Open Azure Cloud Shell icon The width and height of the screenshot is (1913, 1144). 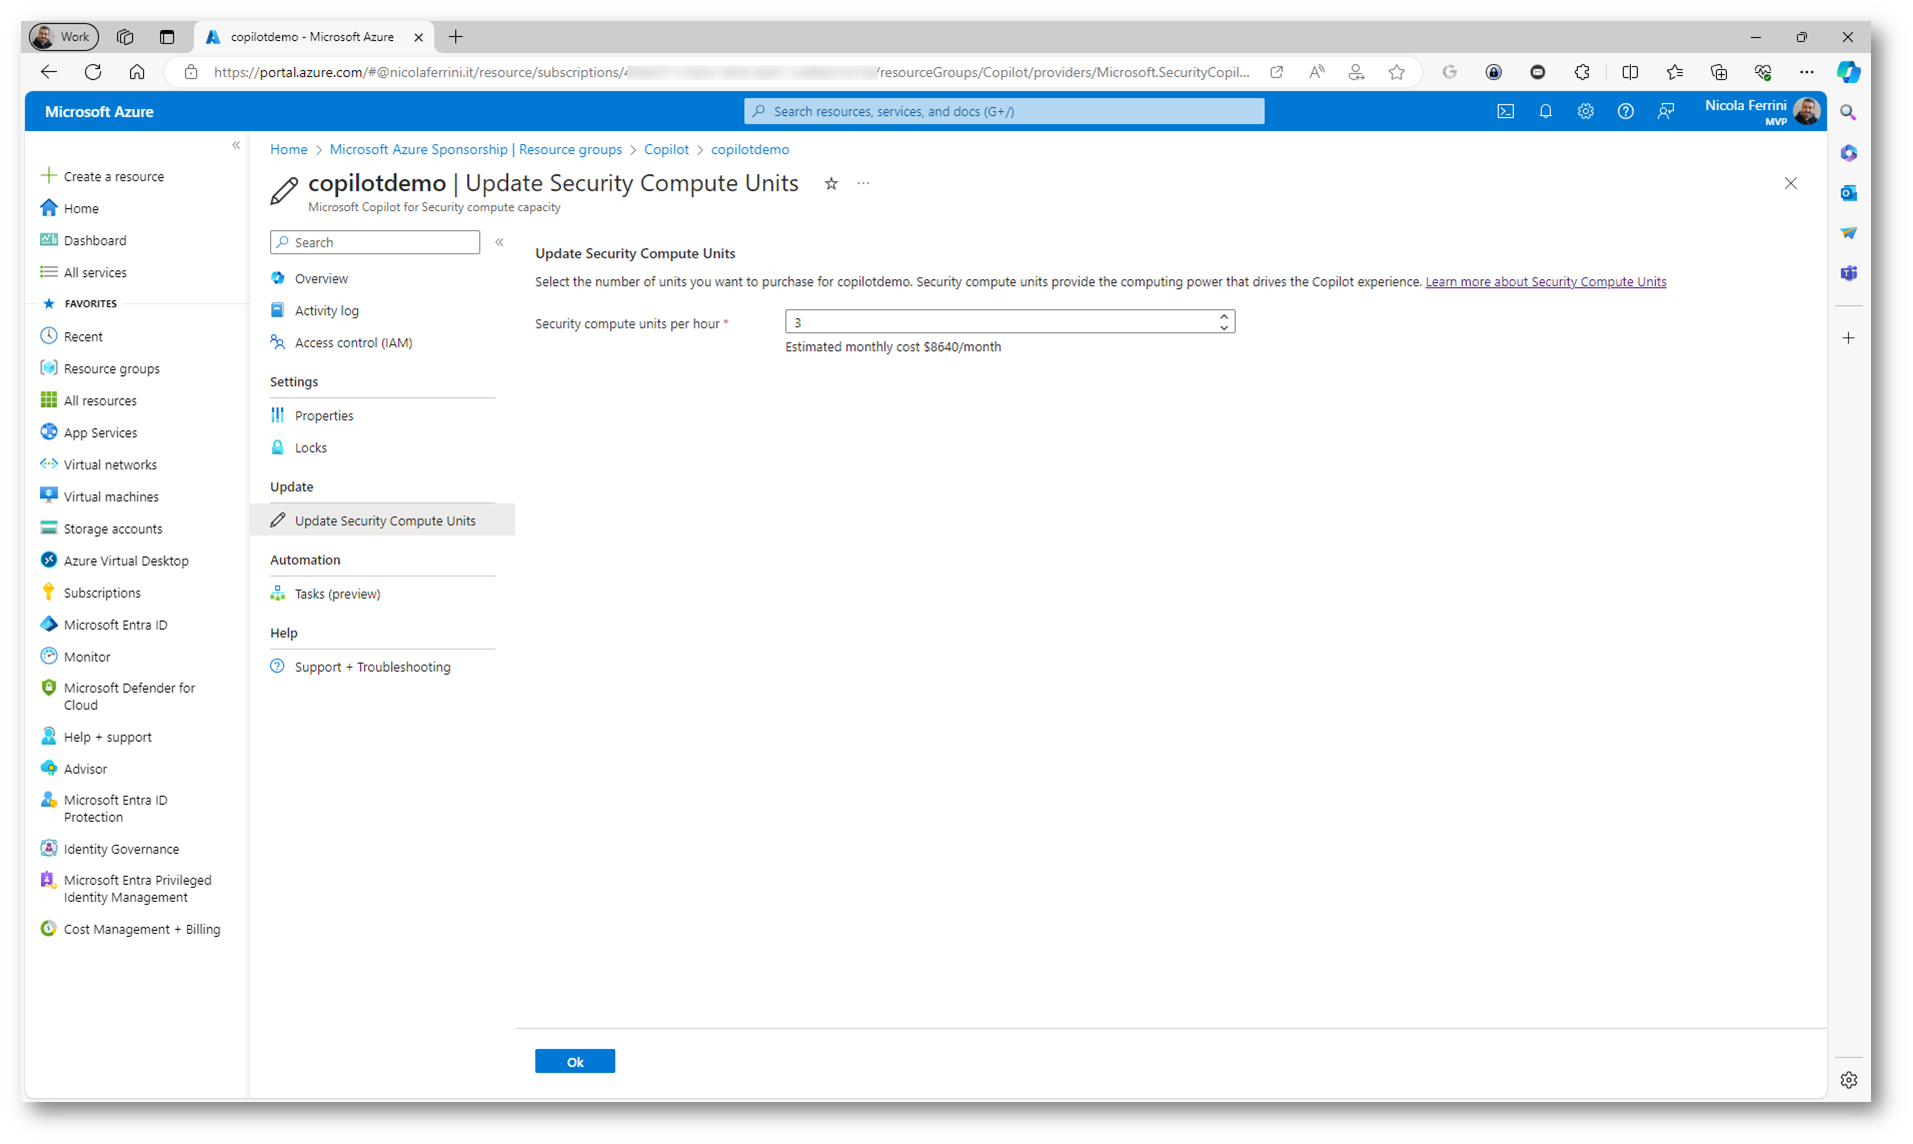tap(1505, 111)
